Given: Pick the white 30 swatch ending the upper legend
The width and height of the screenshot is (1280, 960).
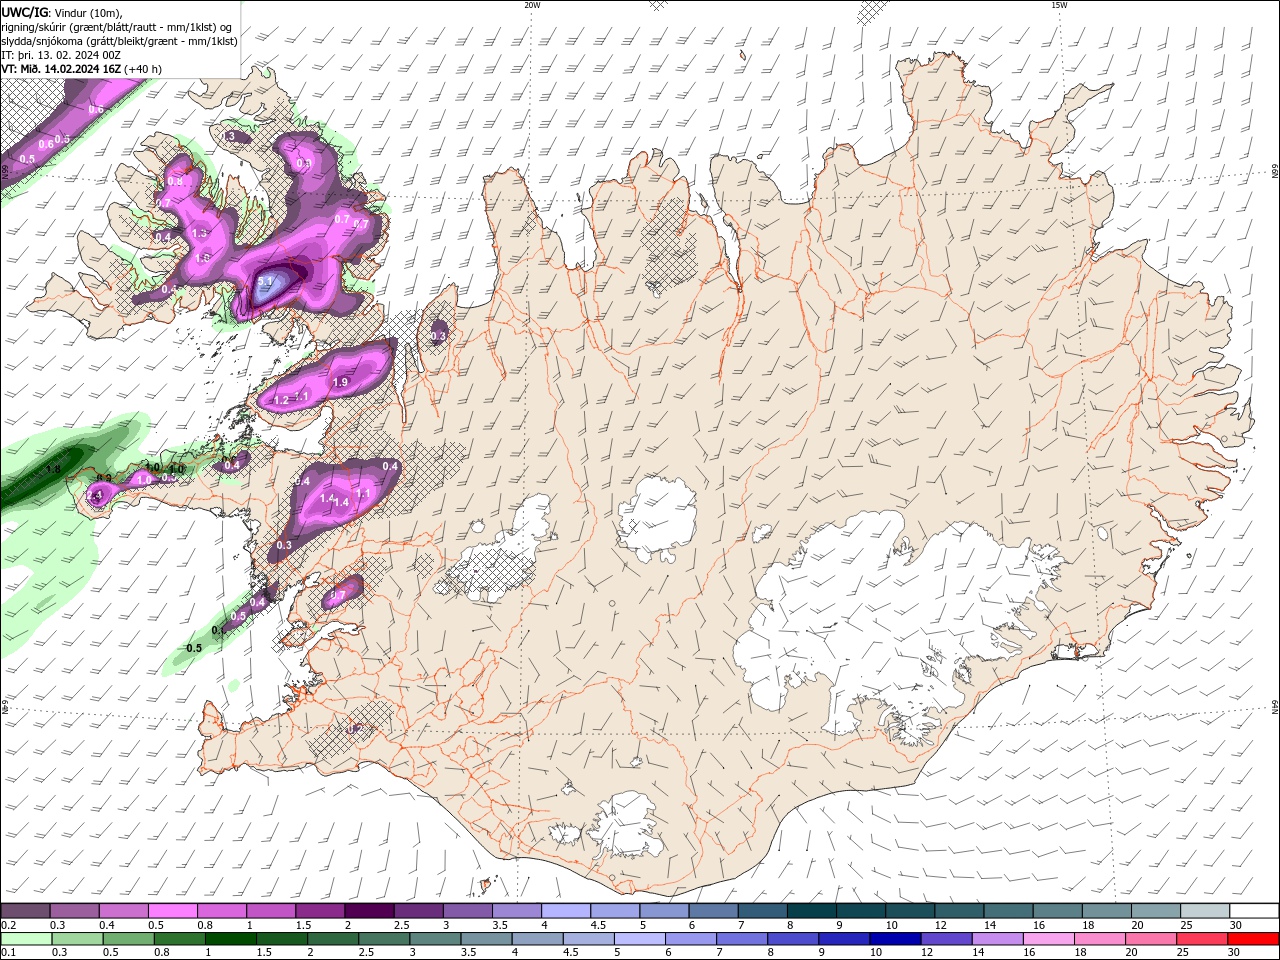Looking at the screenshot, I should (x=1253, y=911).
